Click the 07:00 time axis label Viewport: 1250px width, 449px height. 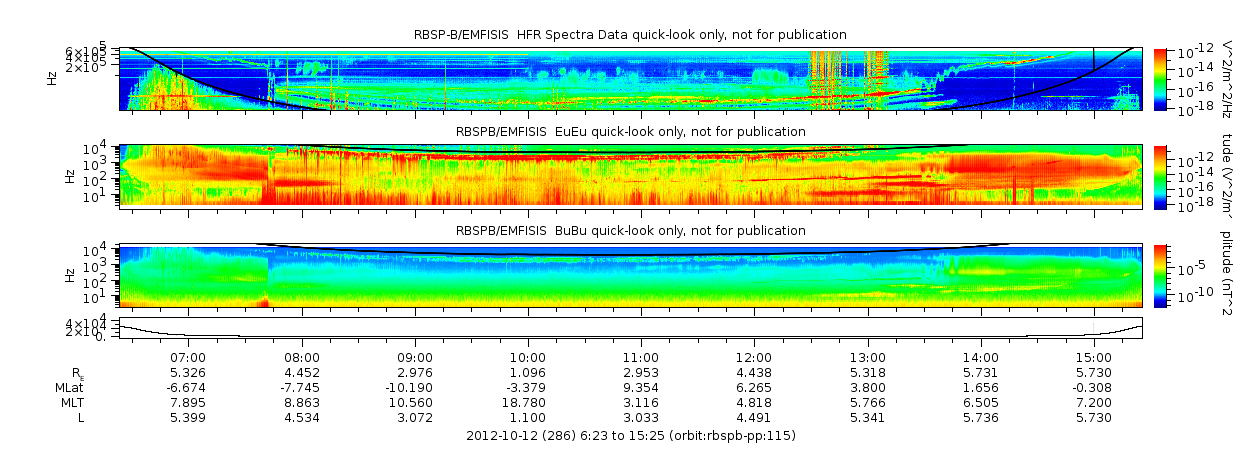pyautogui.click(x=189, y=357)
